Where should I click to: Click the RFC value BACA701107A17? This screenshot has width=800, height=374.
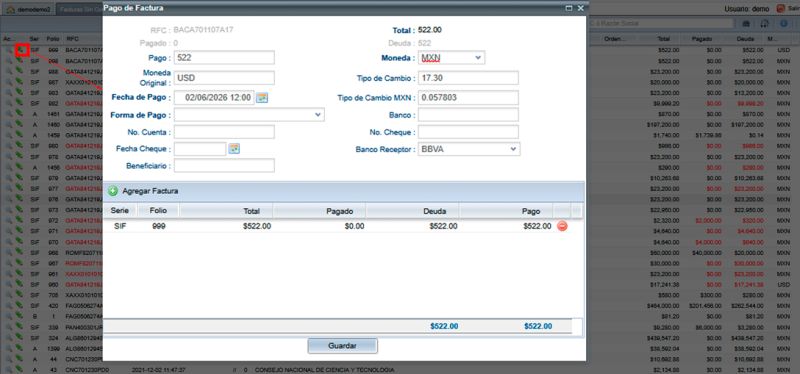coord(204,30)
